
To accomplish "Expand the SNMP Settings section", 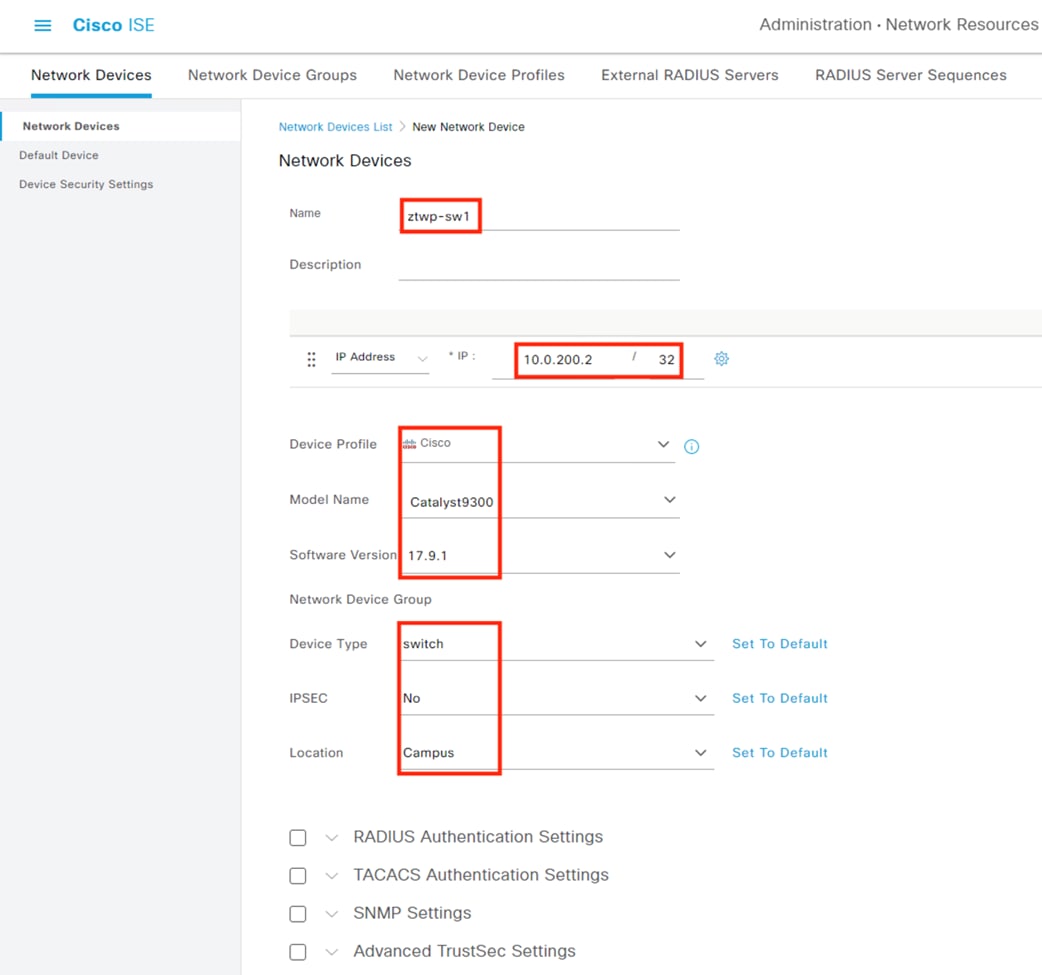I will tap(332, 914).
